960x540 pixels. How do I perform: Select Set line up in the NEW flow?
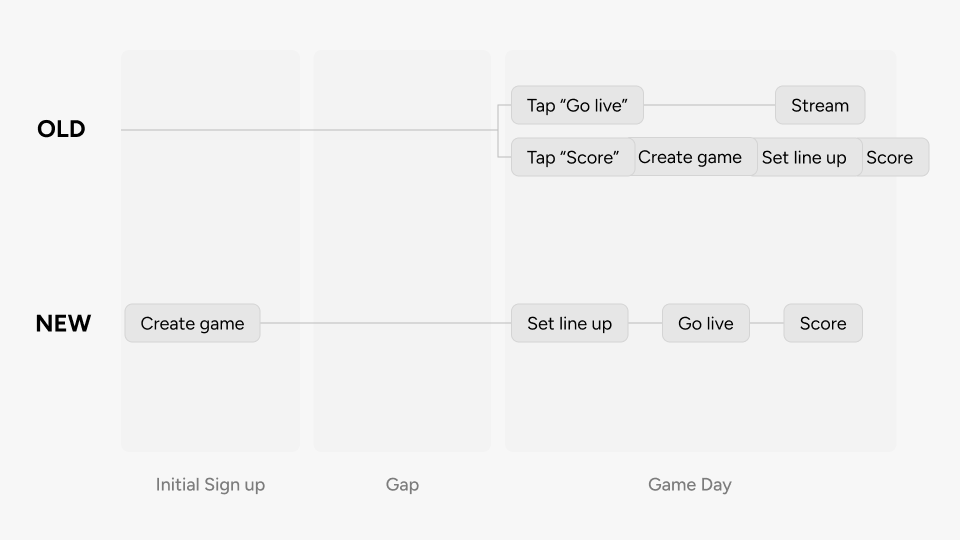pos(570,323)
